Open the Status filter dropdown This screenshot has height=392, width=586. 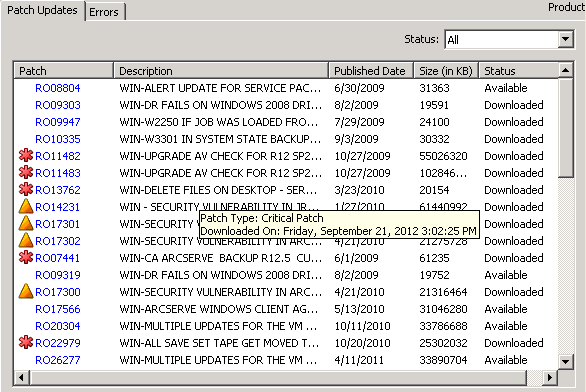point(565,39)
